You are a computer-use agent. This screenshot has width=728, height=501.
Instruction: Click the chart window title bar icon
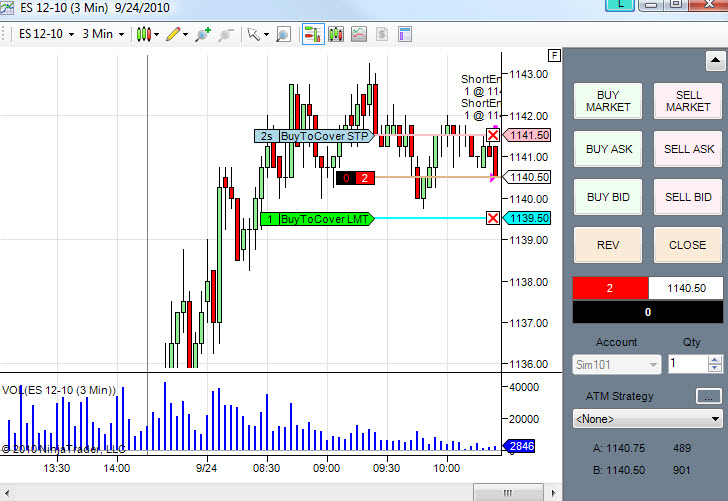(x=7, y=7)
